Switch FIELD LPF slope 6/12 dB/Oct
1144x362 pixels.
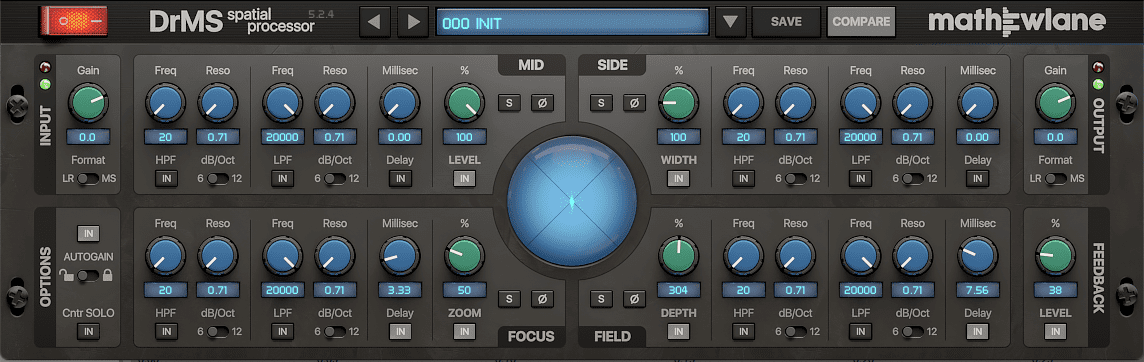point(912,331)
